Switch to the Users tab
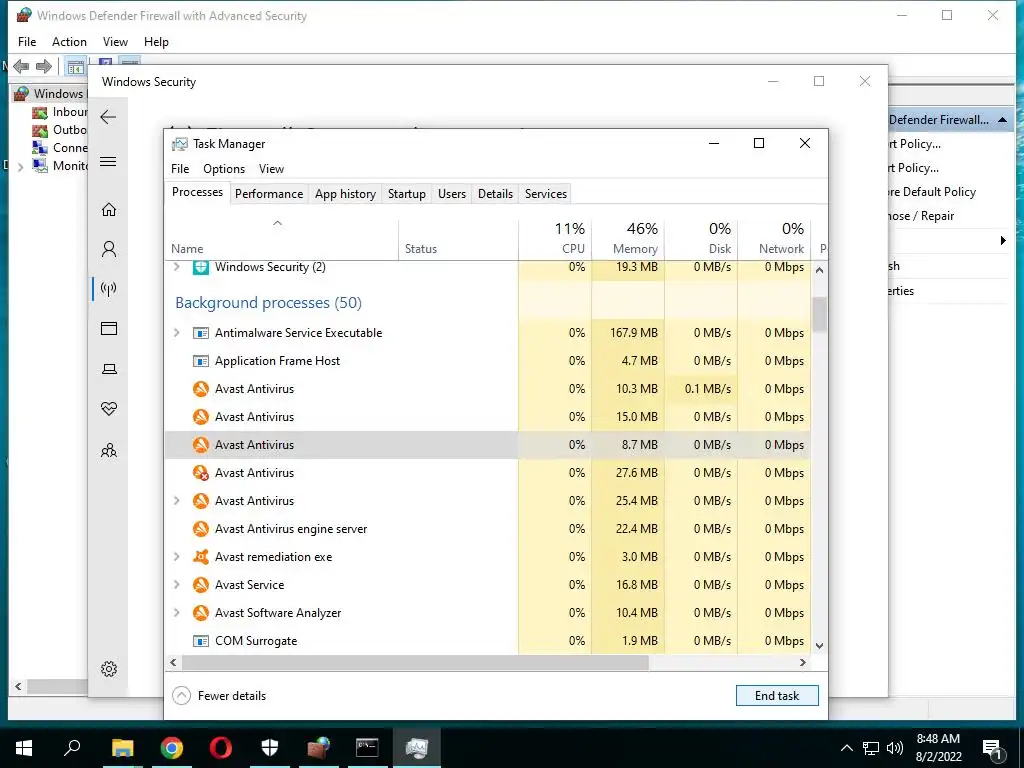 coord(452,193)
